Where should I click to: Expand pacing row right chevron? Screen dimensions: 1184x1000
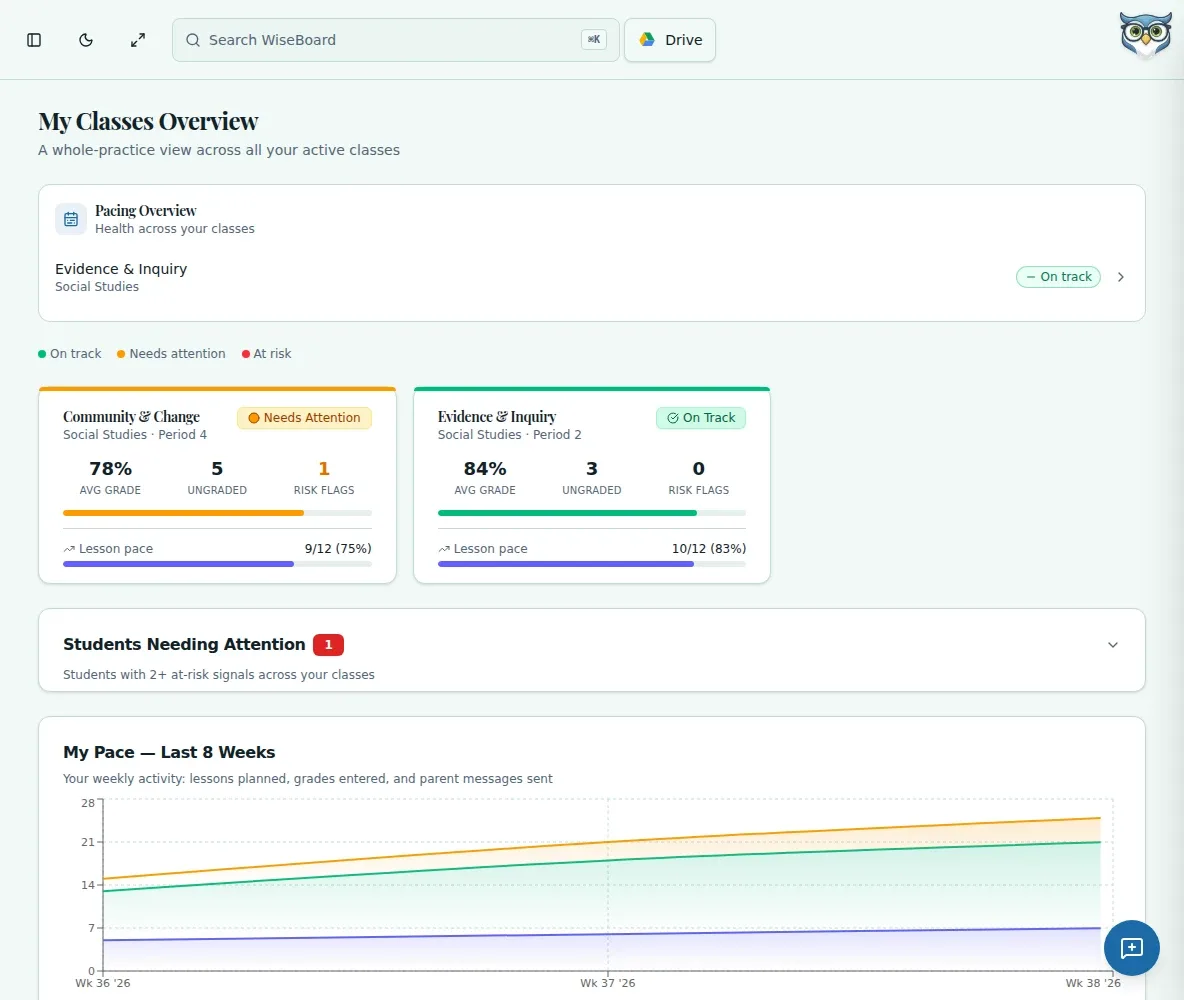(1121, 277)
